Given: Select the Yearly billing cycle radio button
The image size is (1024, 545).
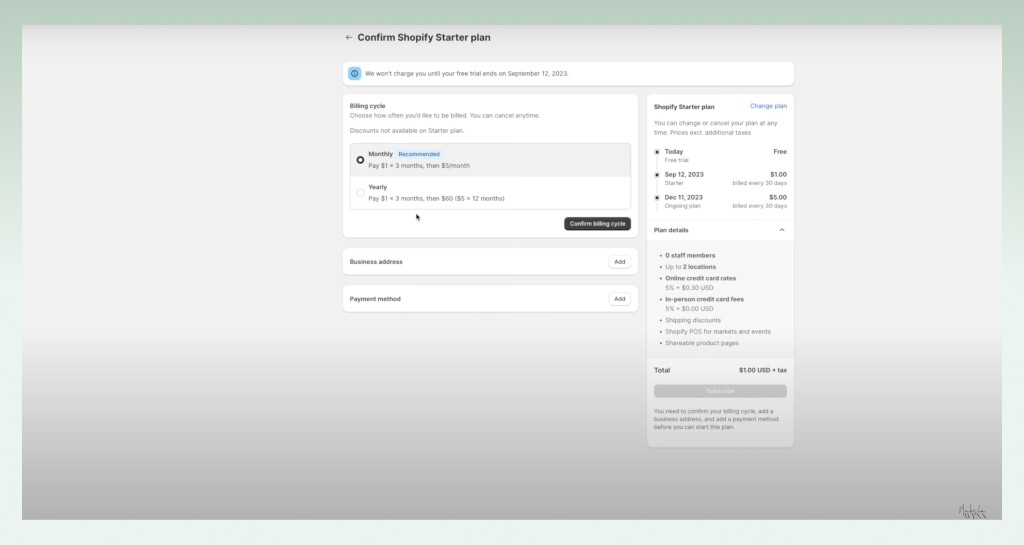Looking at the screenshot, I should coord(360,193).
